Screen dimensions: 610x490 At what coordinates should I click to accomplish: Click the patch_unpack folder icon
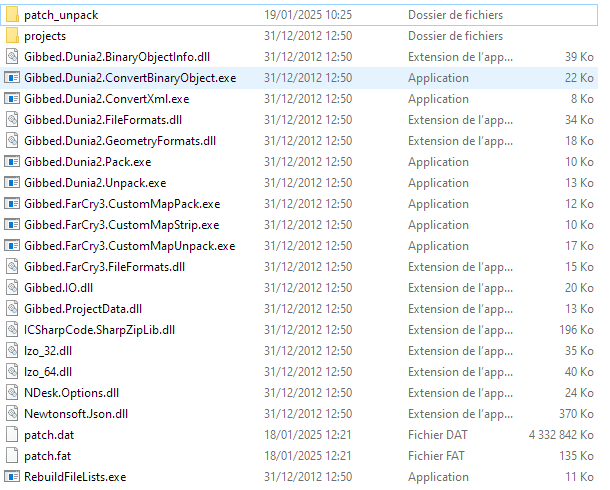(12, 15)
